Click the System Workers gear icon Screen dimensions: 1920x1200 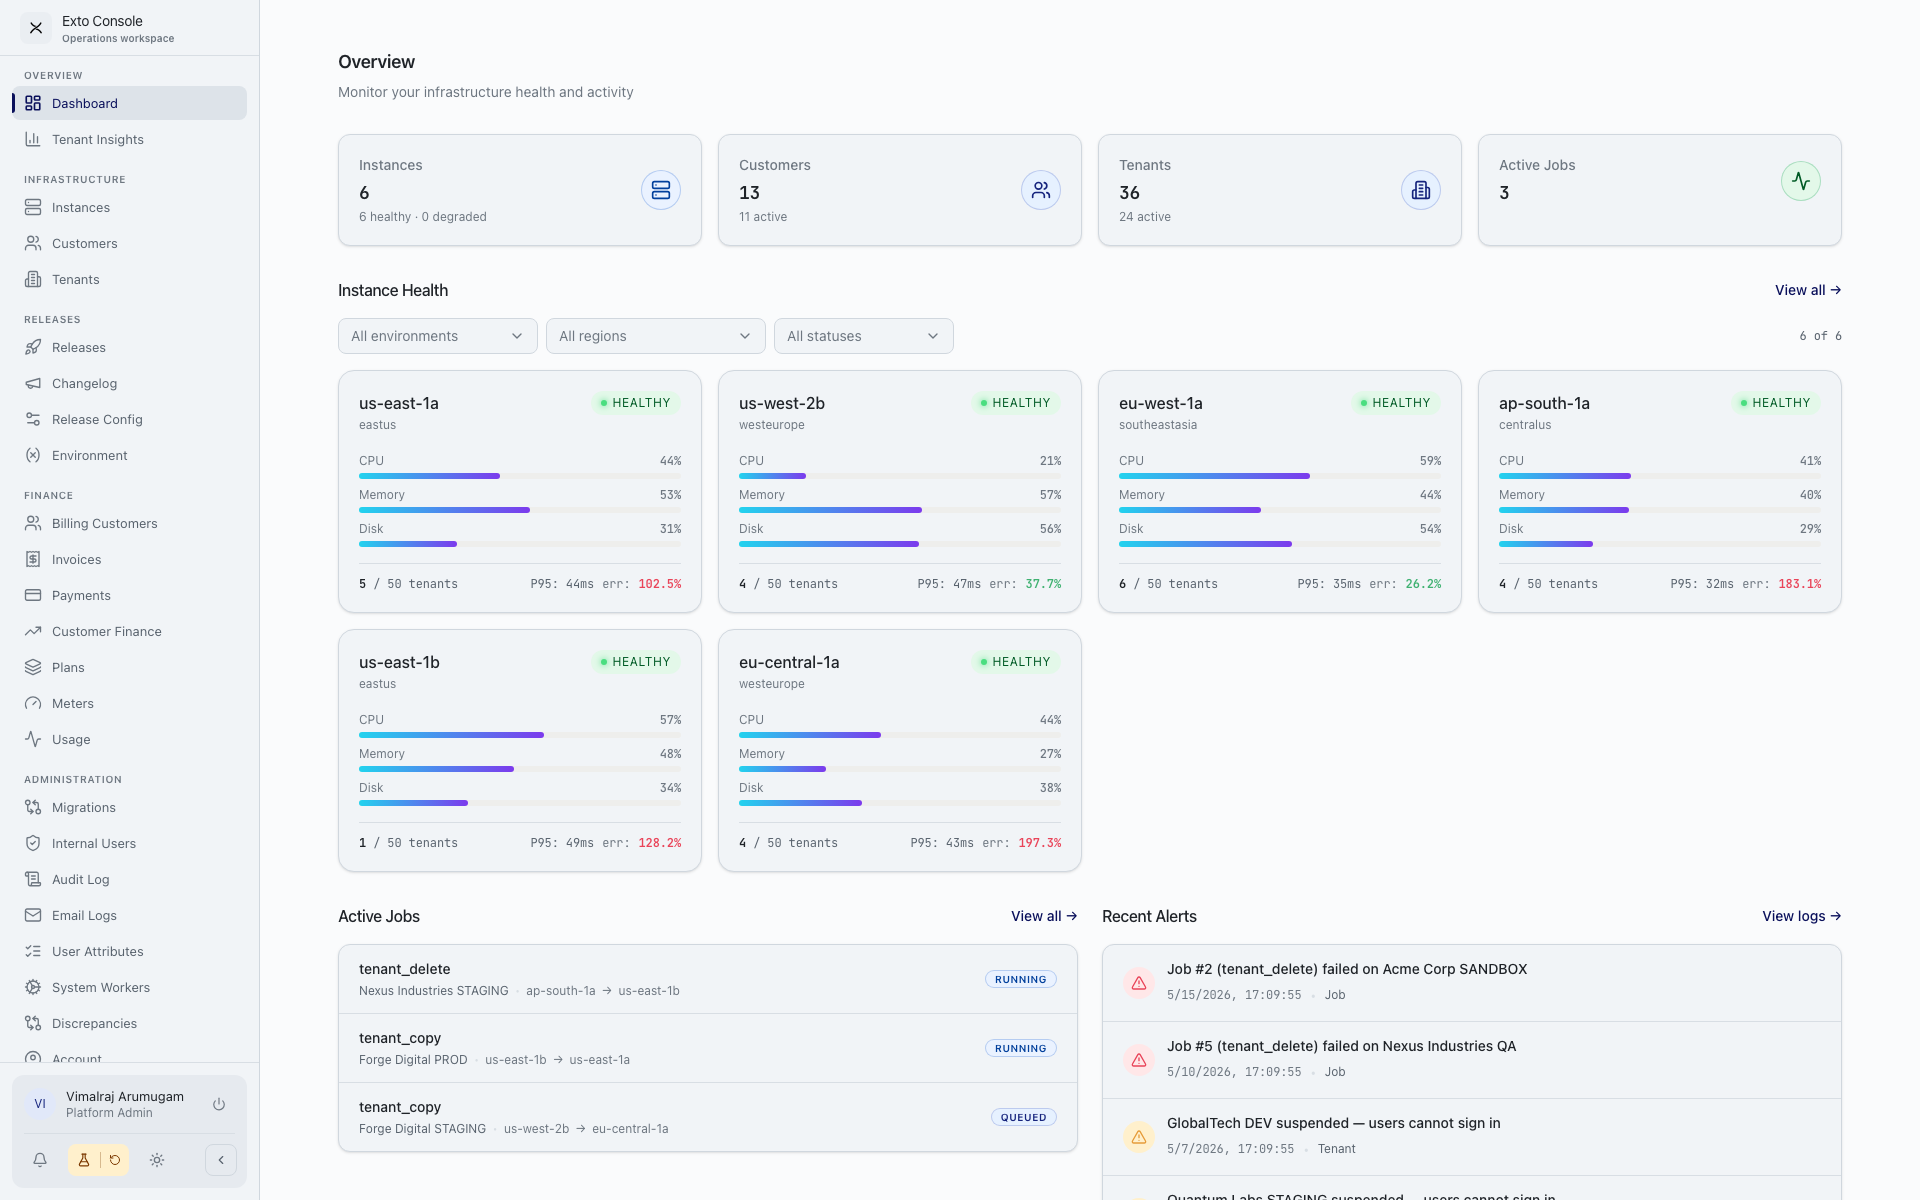33,987
